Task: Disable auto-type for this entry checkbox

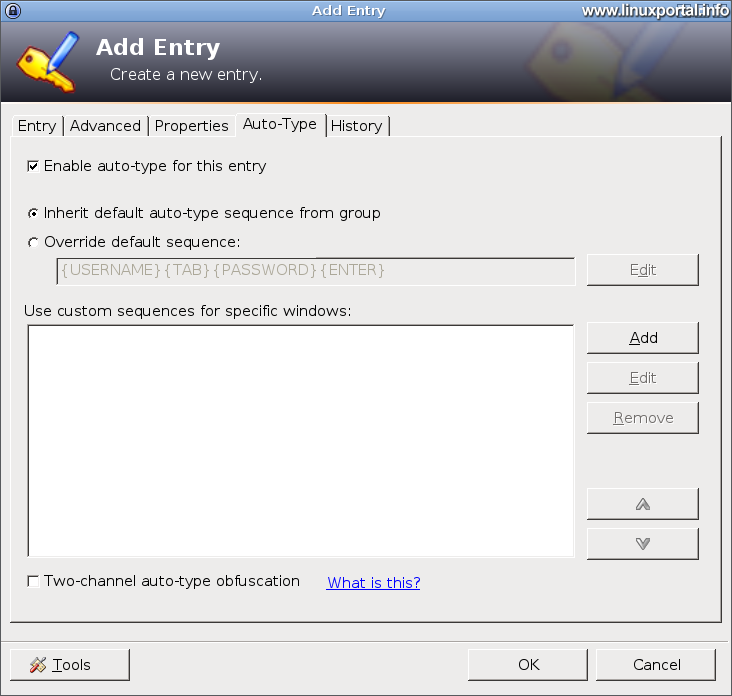Action: point(33,166)
